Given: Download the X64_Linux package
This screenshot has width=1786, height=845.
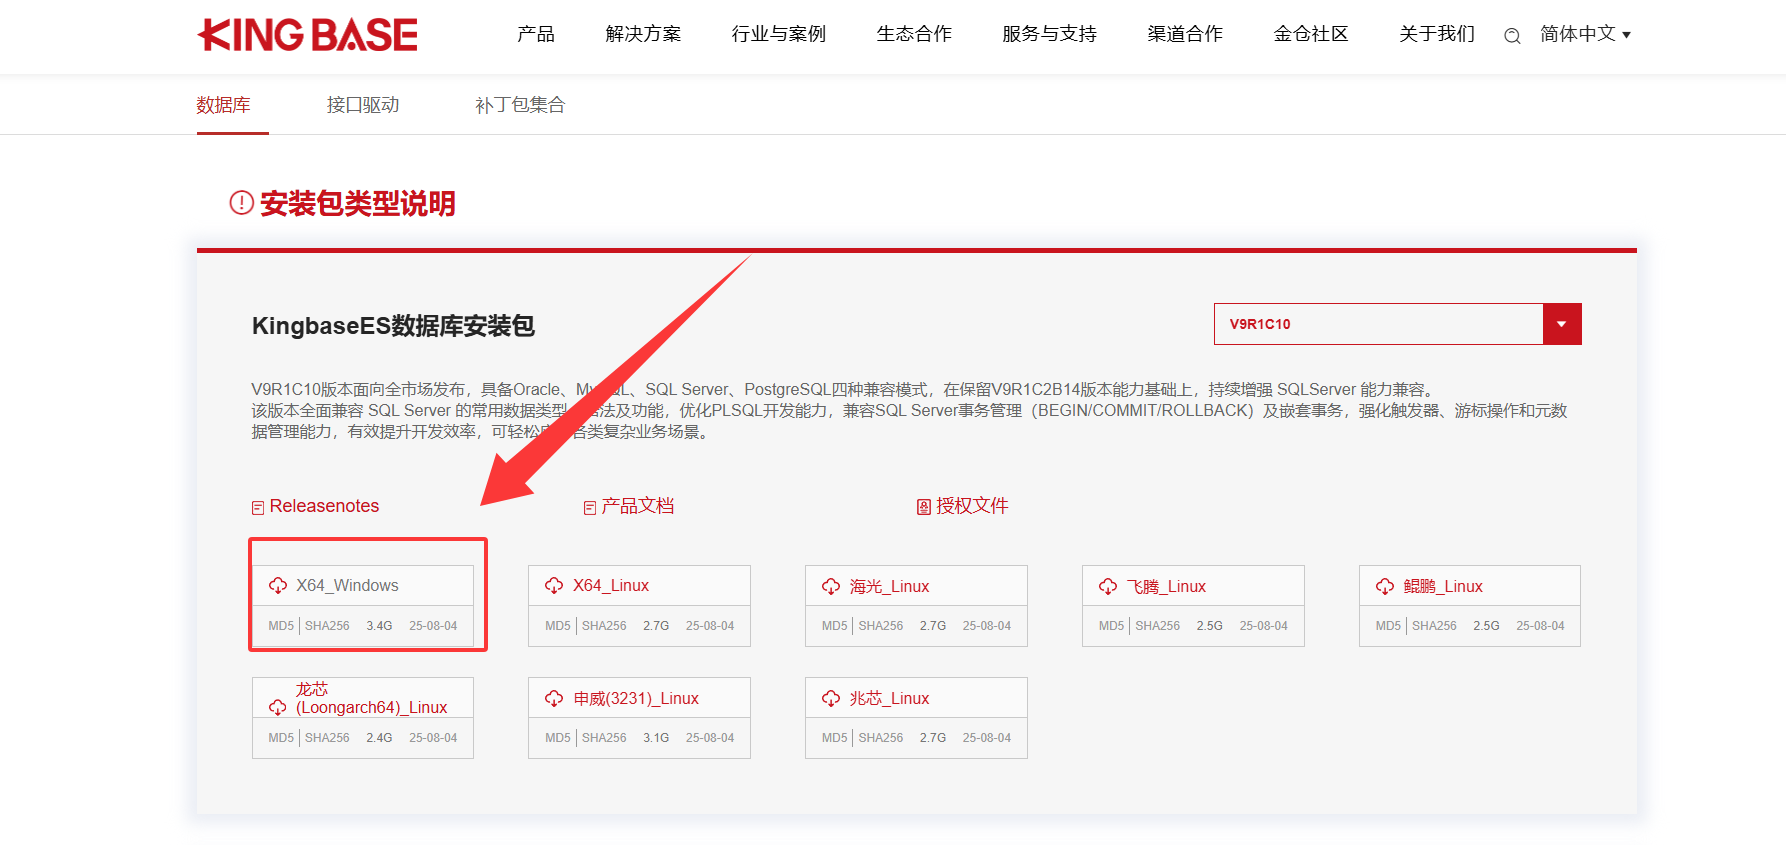Looking at the screenshot, I should 611,586.
